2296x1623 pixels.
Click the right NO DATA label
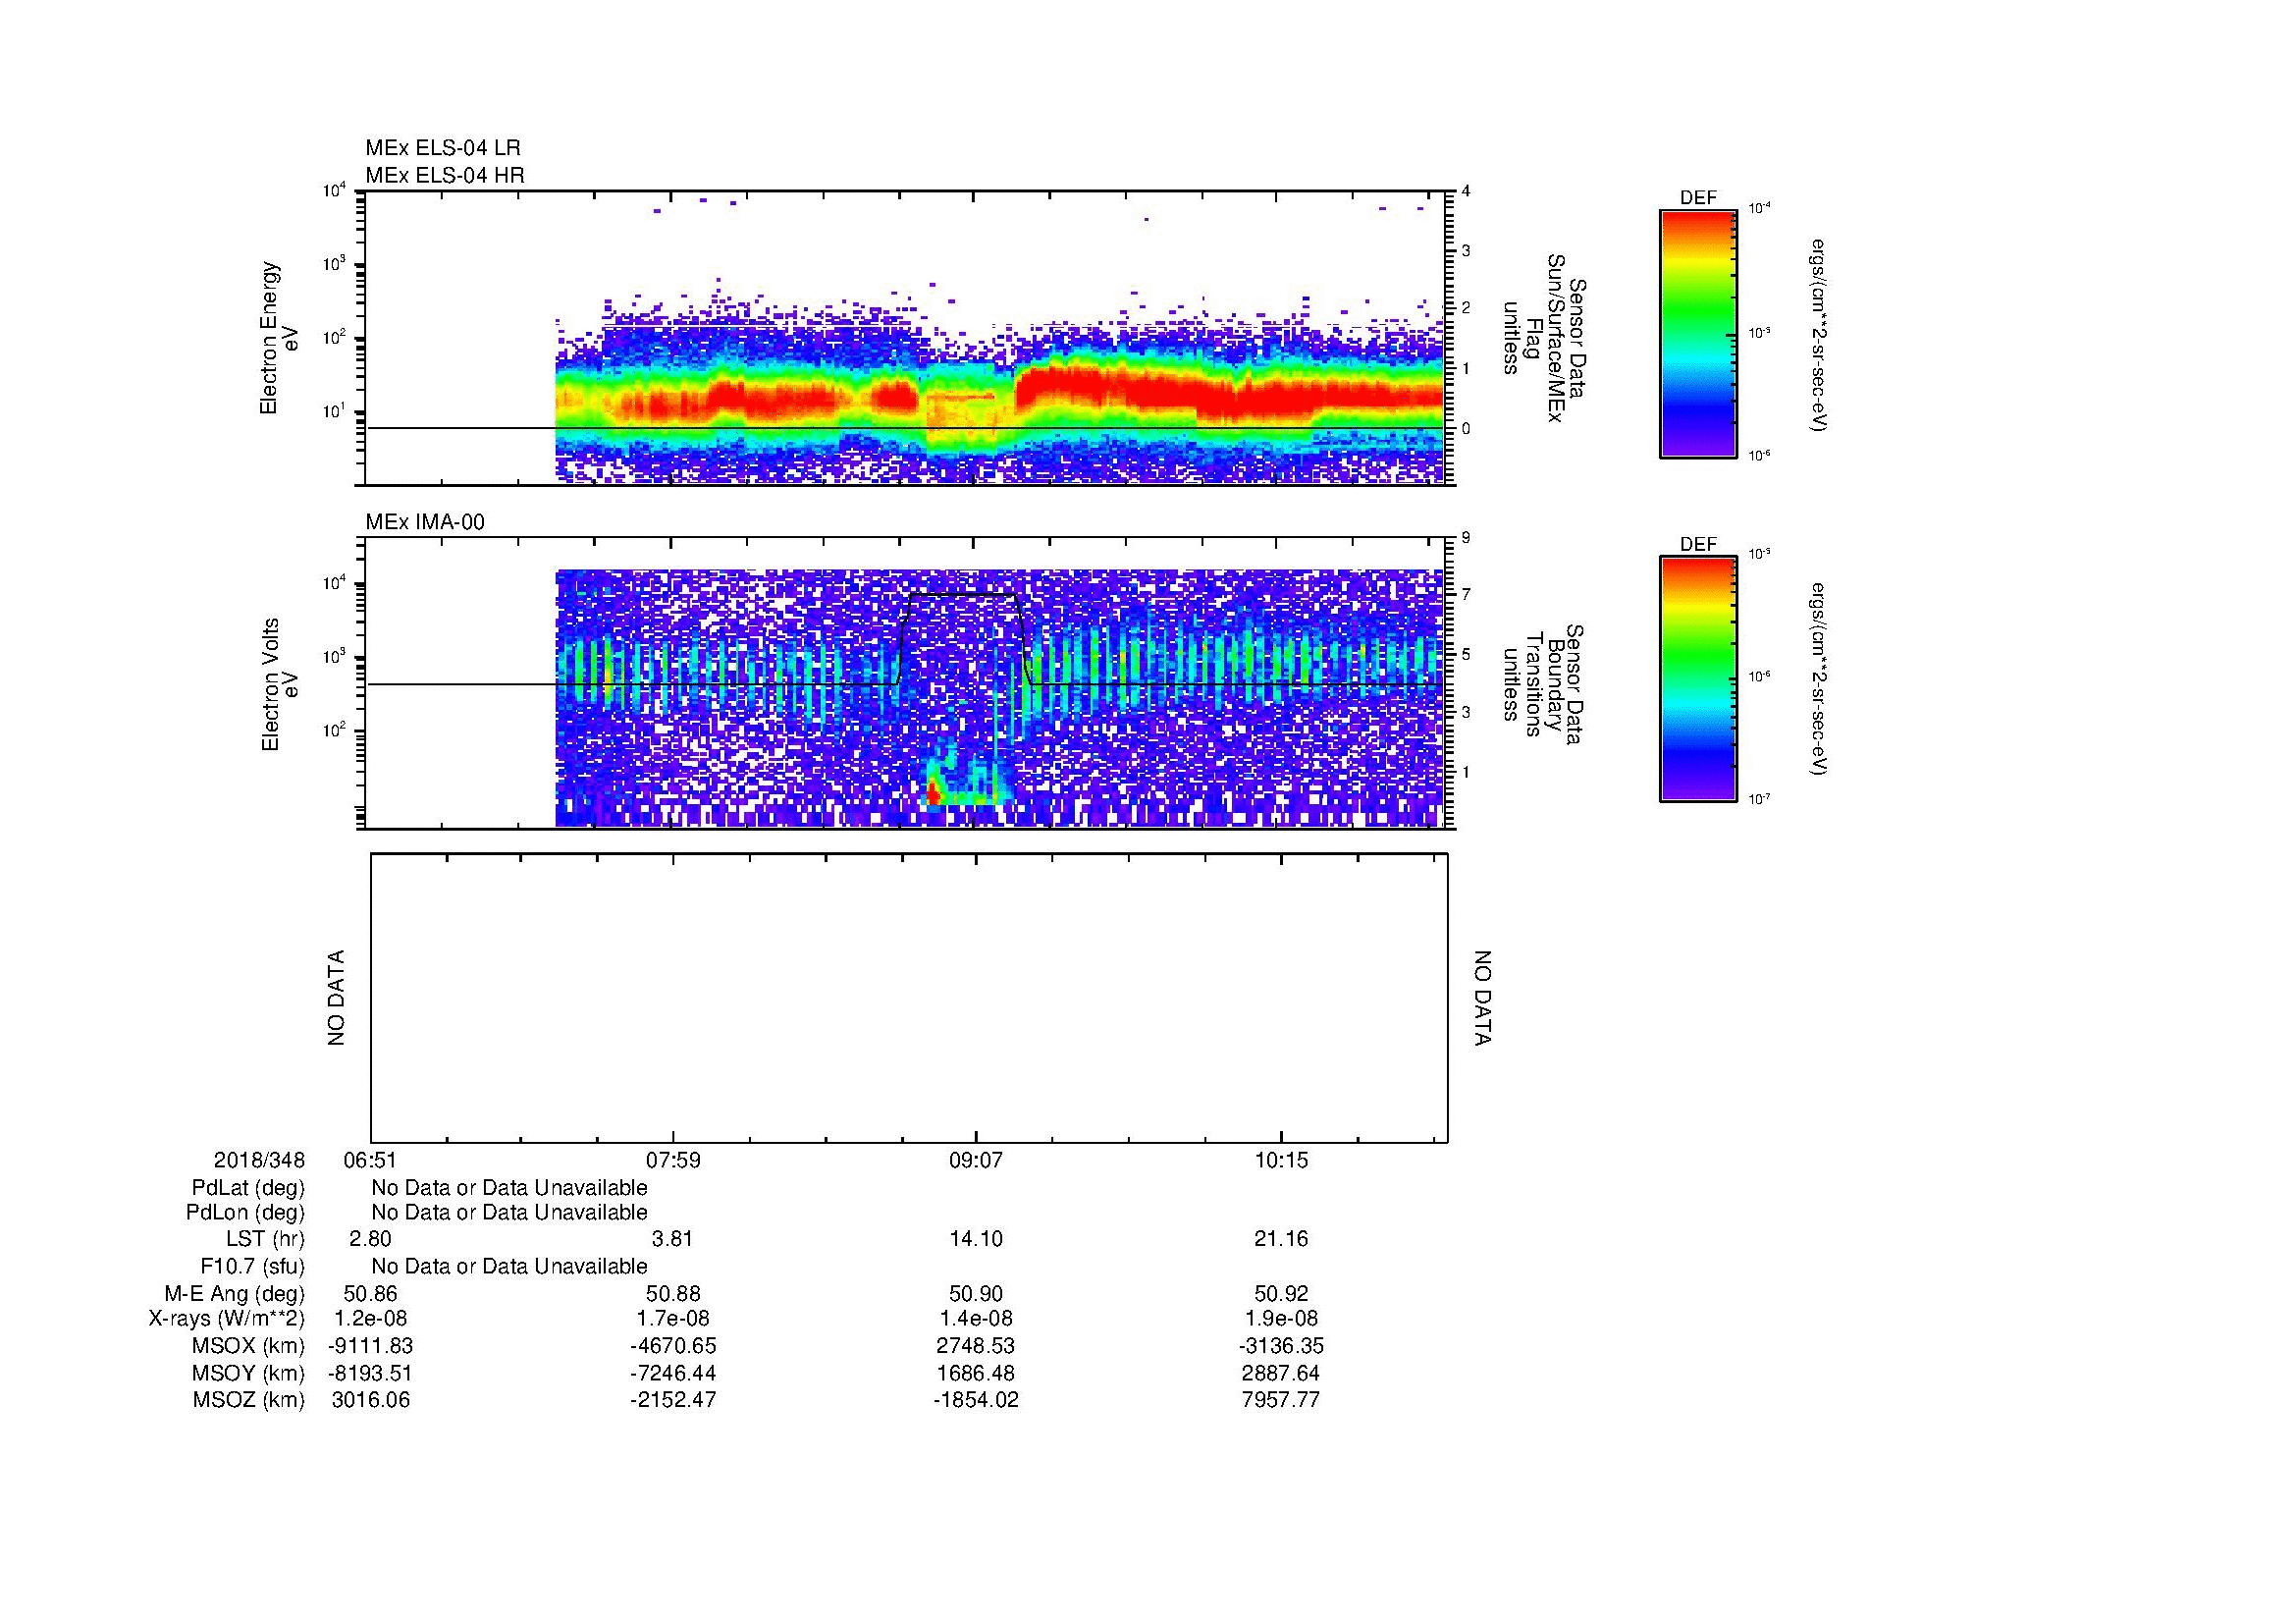1482,998
